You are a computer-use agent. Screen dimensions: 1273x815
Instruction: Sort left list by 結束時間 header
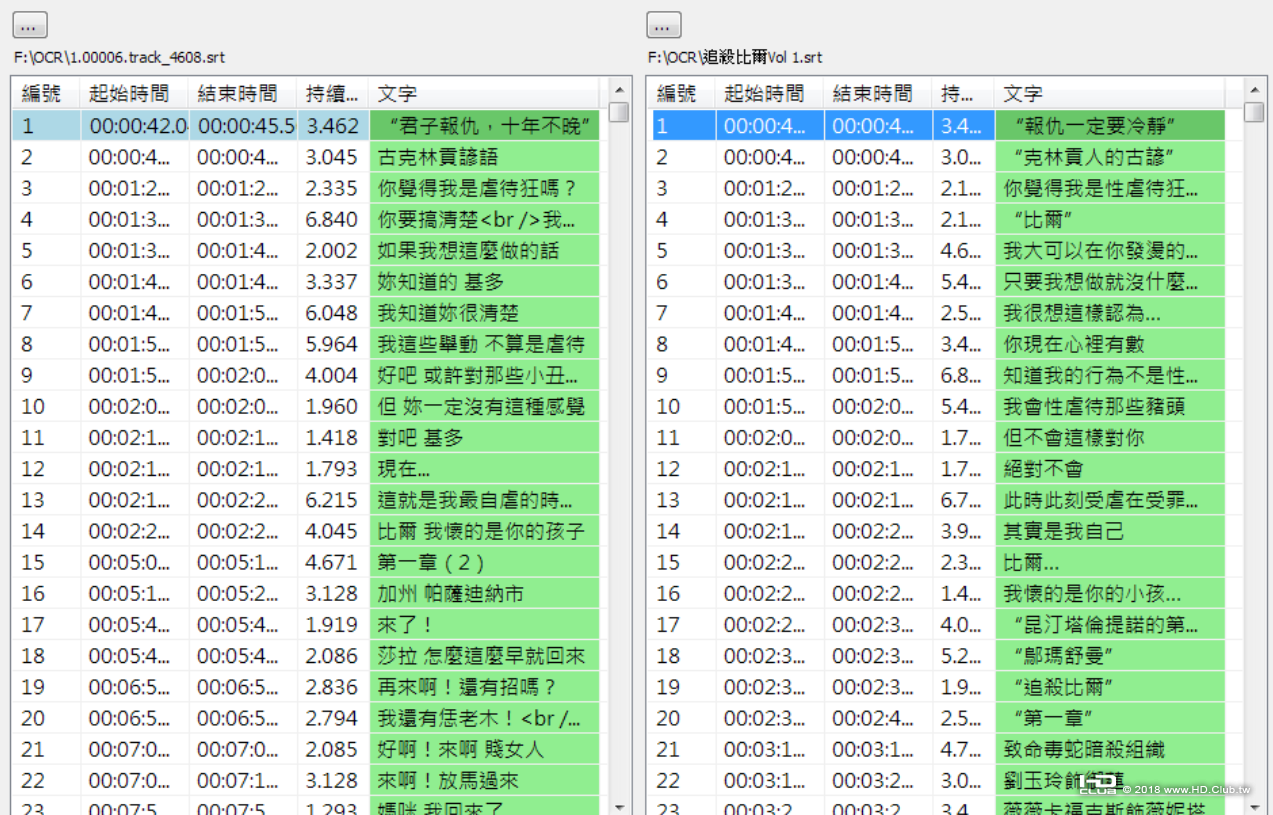coord(243,94)
